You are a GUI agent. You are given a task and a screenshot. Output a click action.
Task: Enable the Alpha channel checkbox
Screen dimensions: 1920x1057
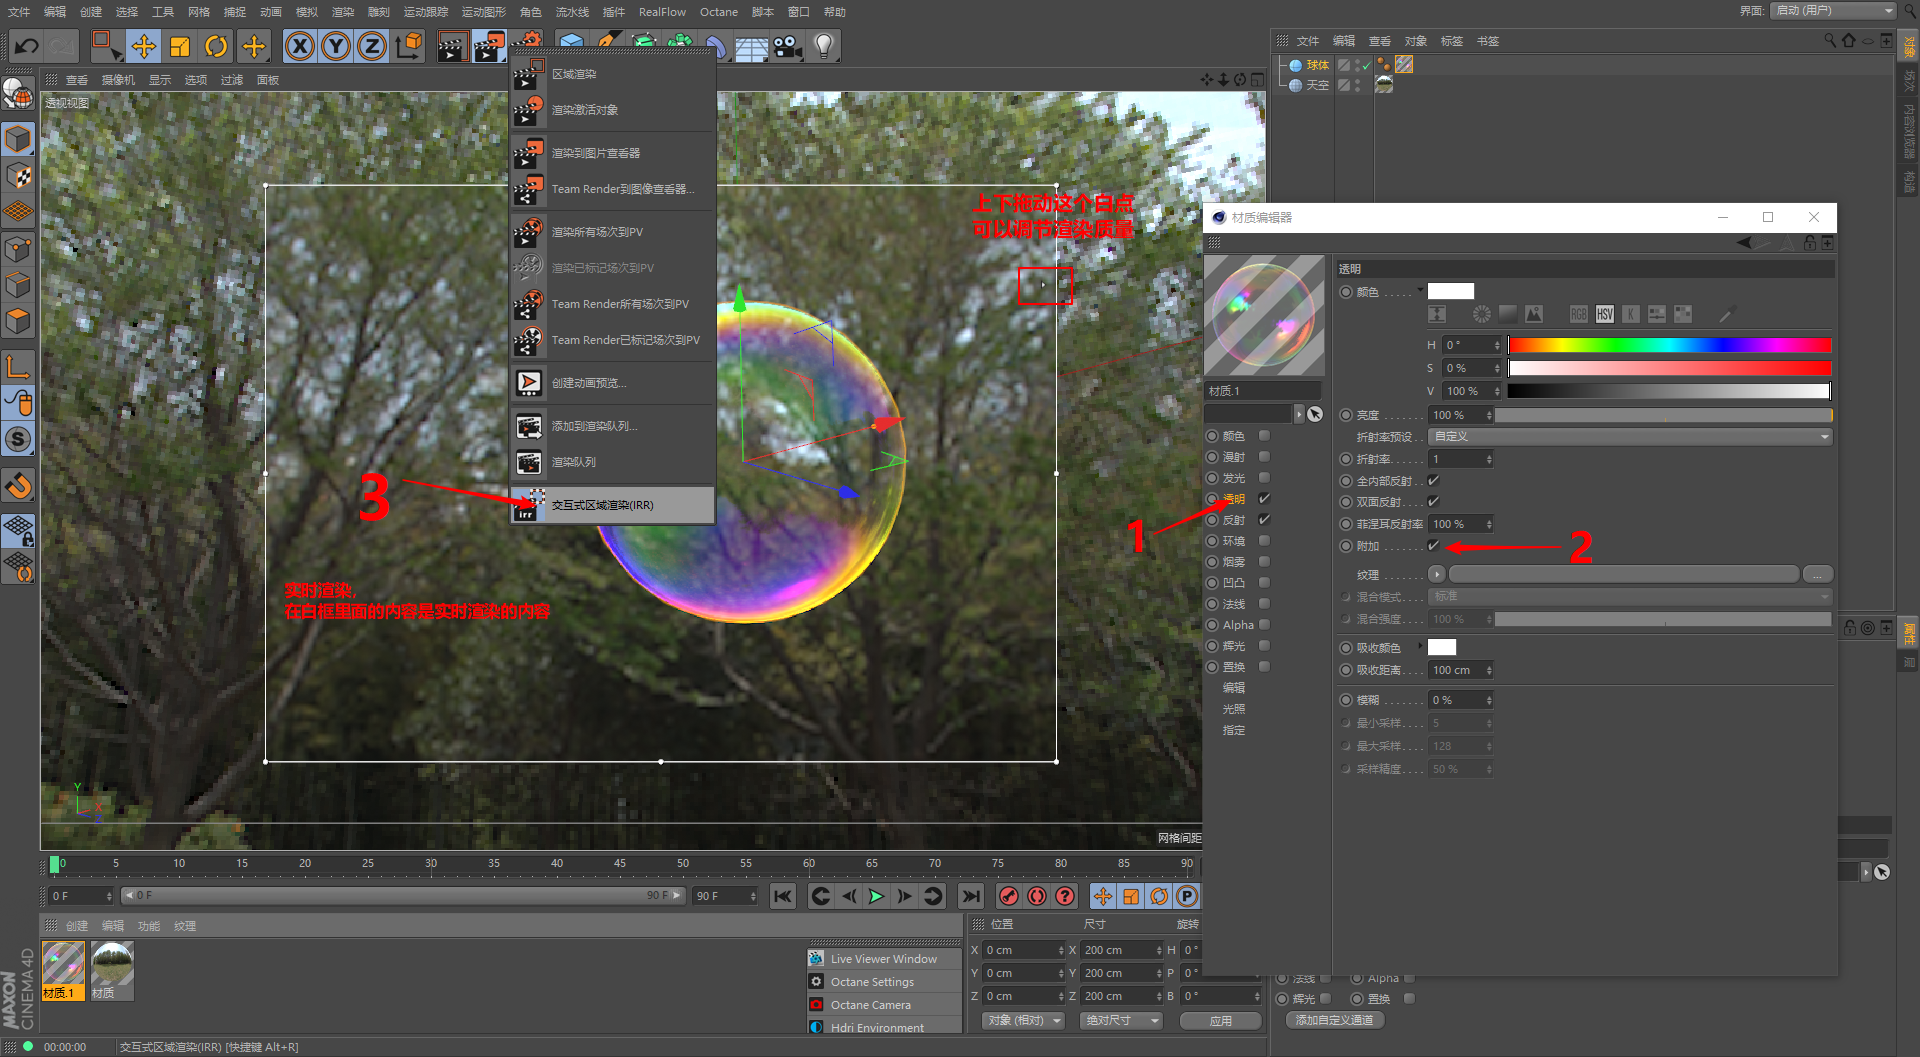point(1264,624)
